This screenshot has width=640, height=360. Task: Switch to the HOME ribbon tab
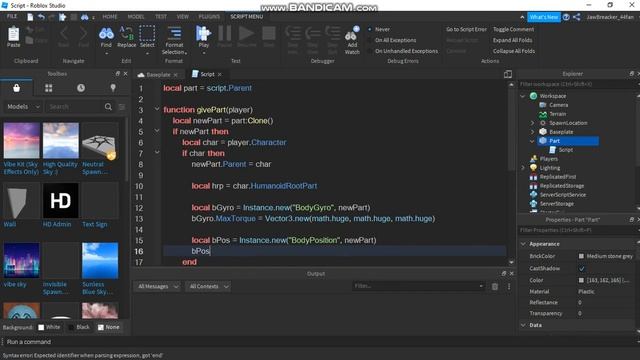(109, 17)
